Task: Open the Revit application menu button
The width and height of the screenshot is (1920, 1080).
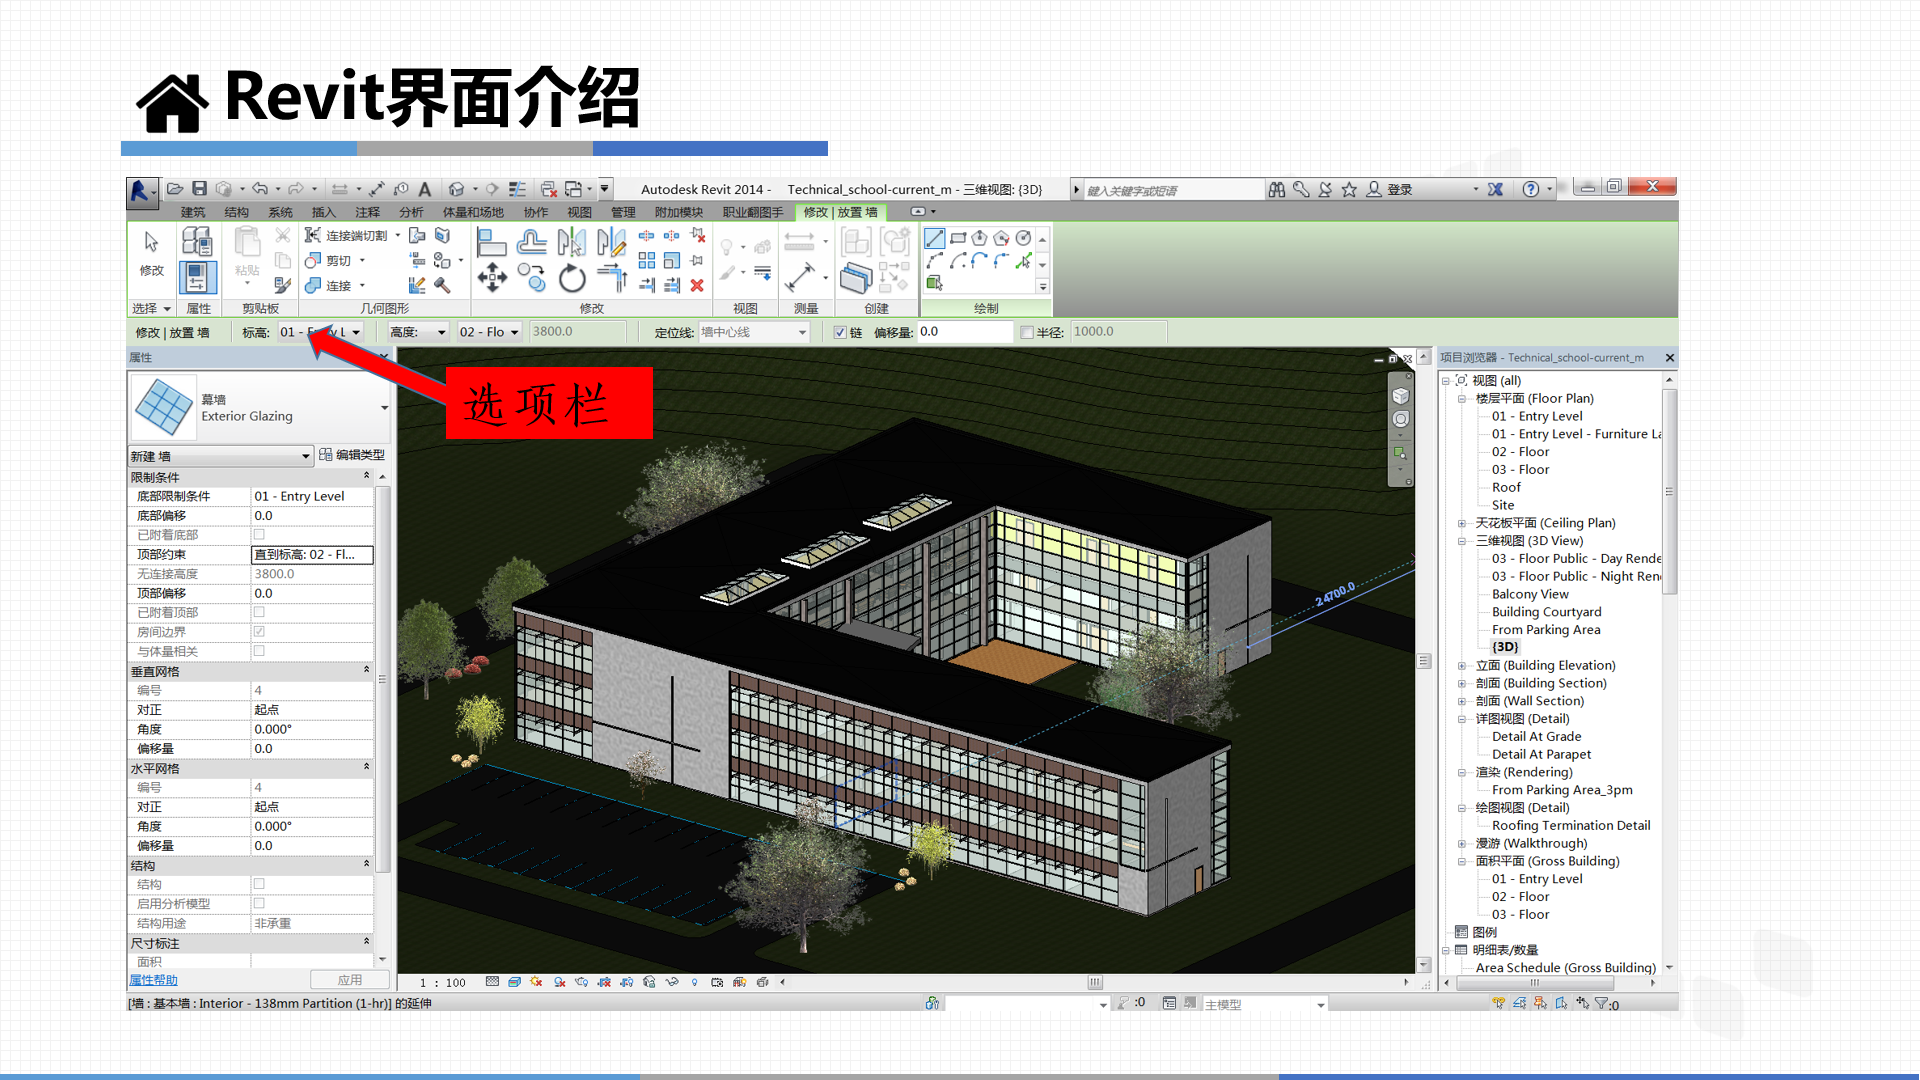Action: [x=140, y=191]
